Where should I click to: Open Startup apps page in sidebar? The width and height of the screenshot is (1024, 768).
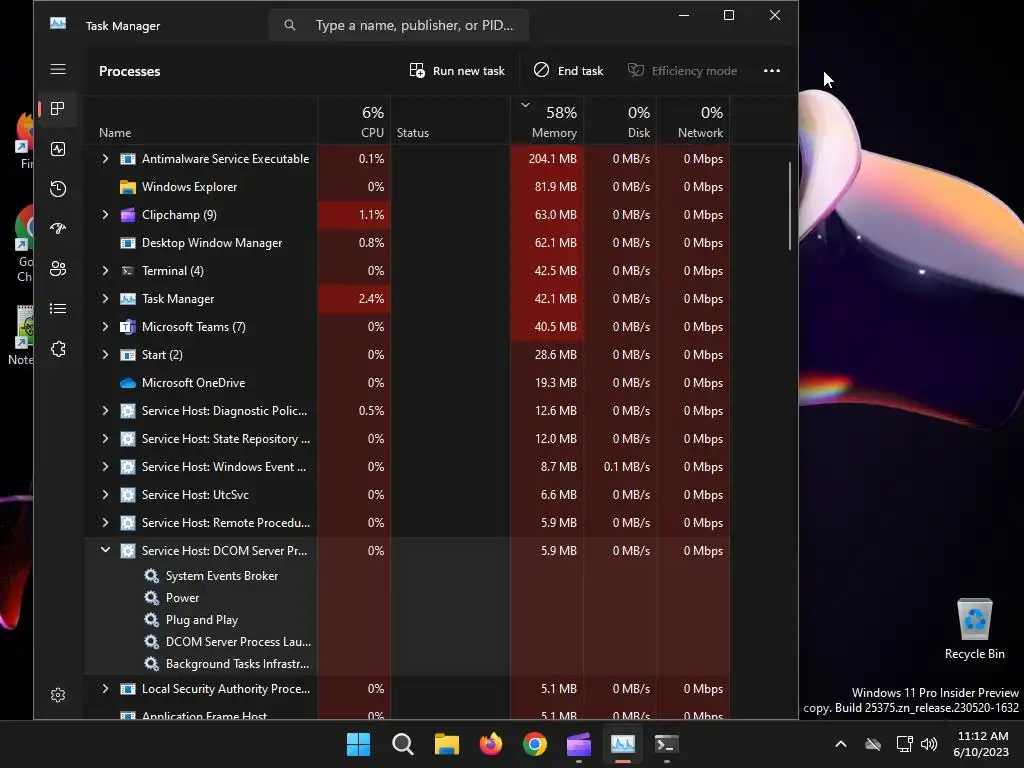[58, 229]
